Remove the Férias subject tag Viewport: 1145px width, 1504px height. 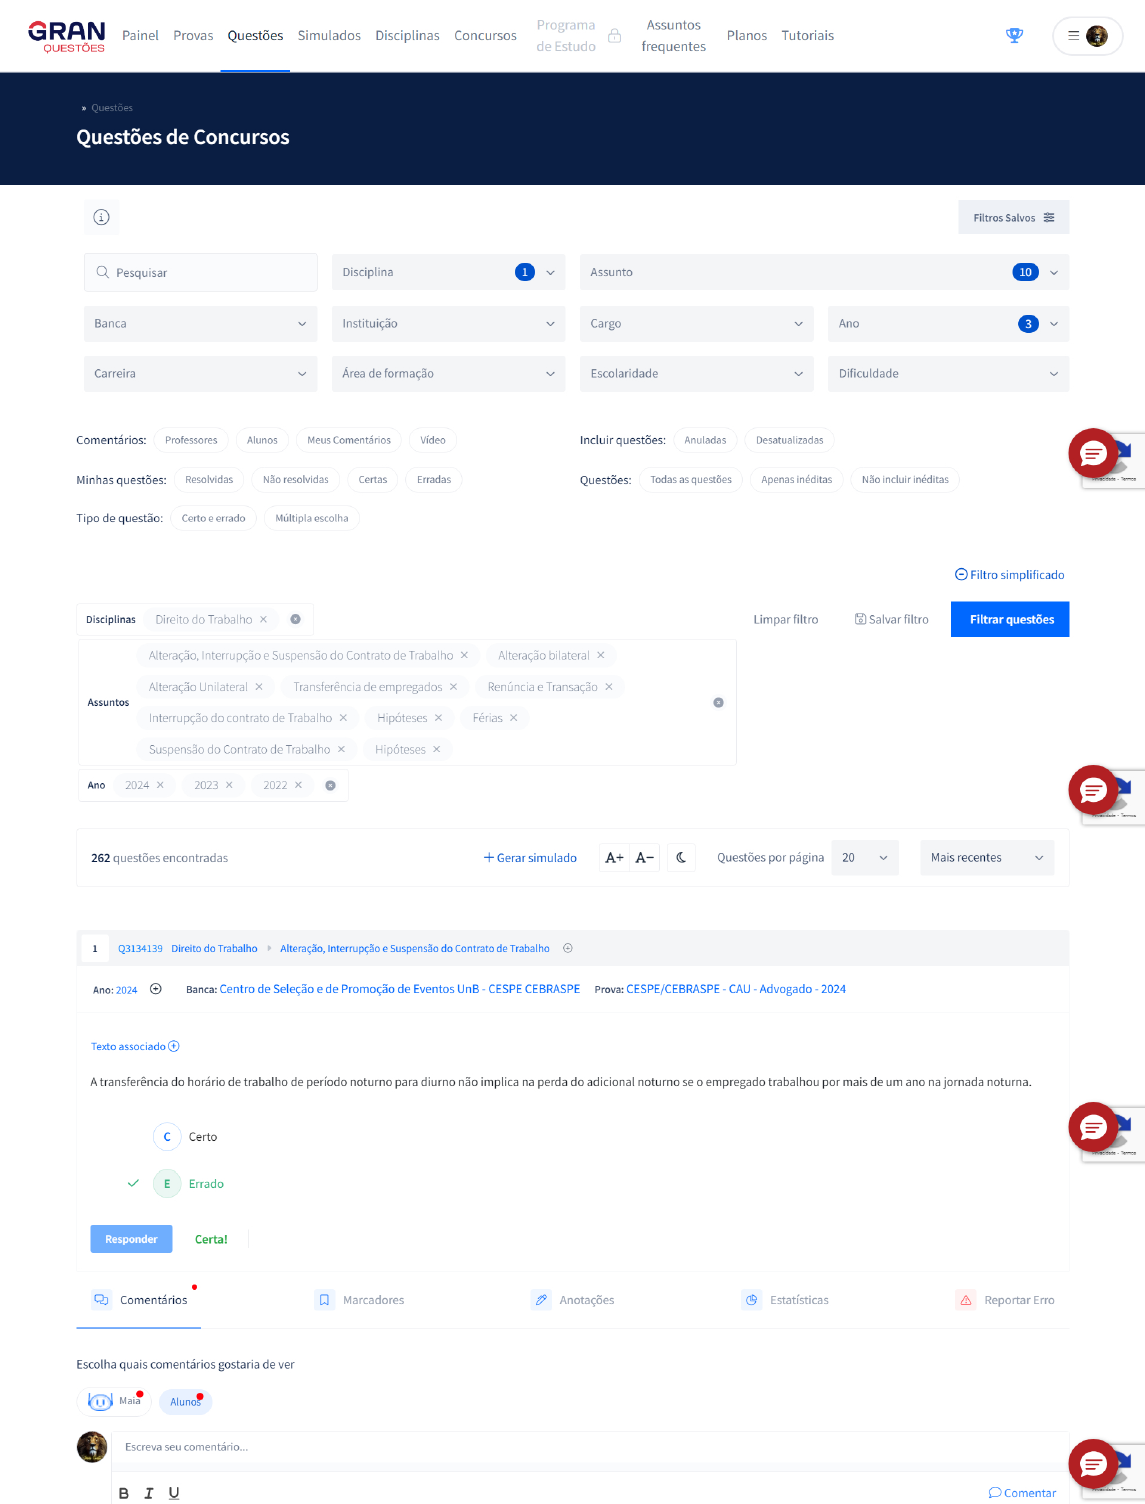[514, 718]
